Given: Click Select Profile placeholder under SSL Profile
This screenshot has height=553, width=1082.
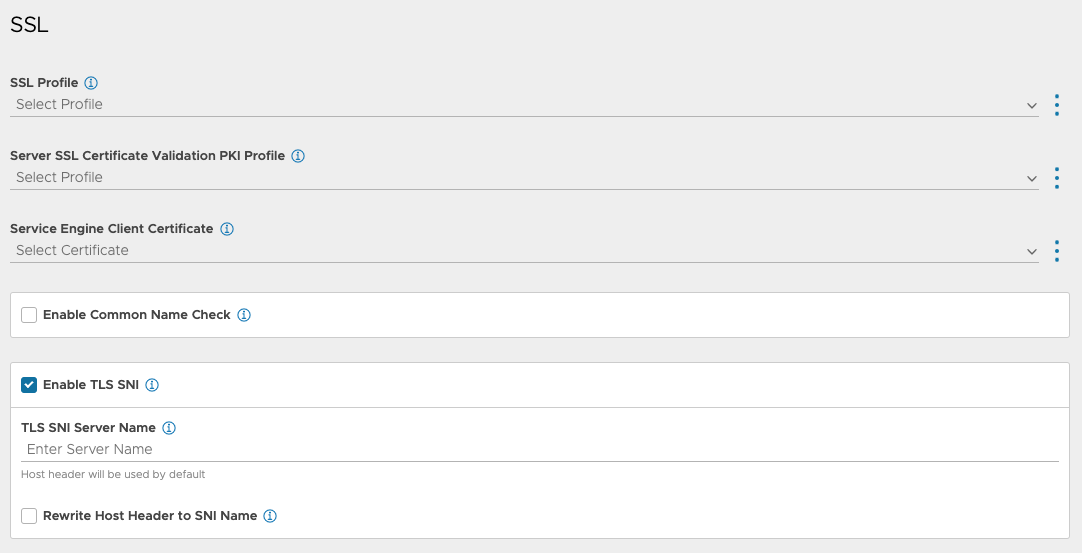Looking at the screenshot, I should [x=59, y=104].
